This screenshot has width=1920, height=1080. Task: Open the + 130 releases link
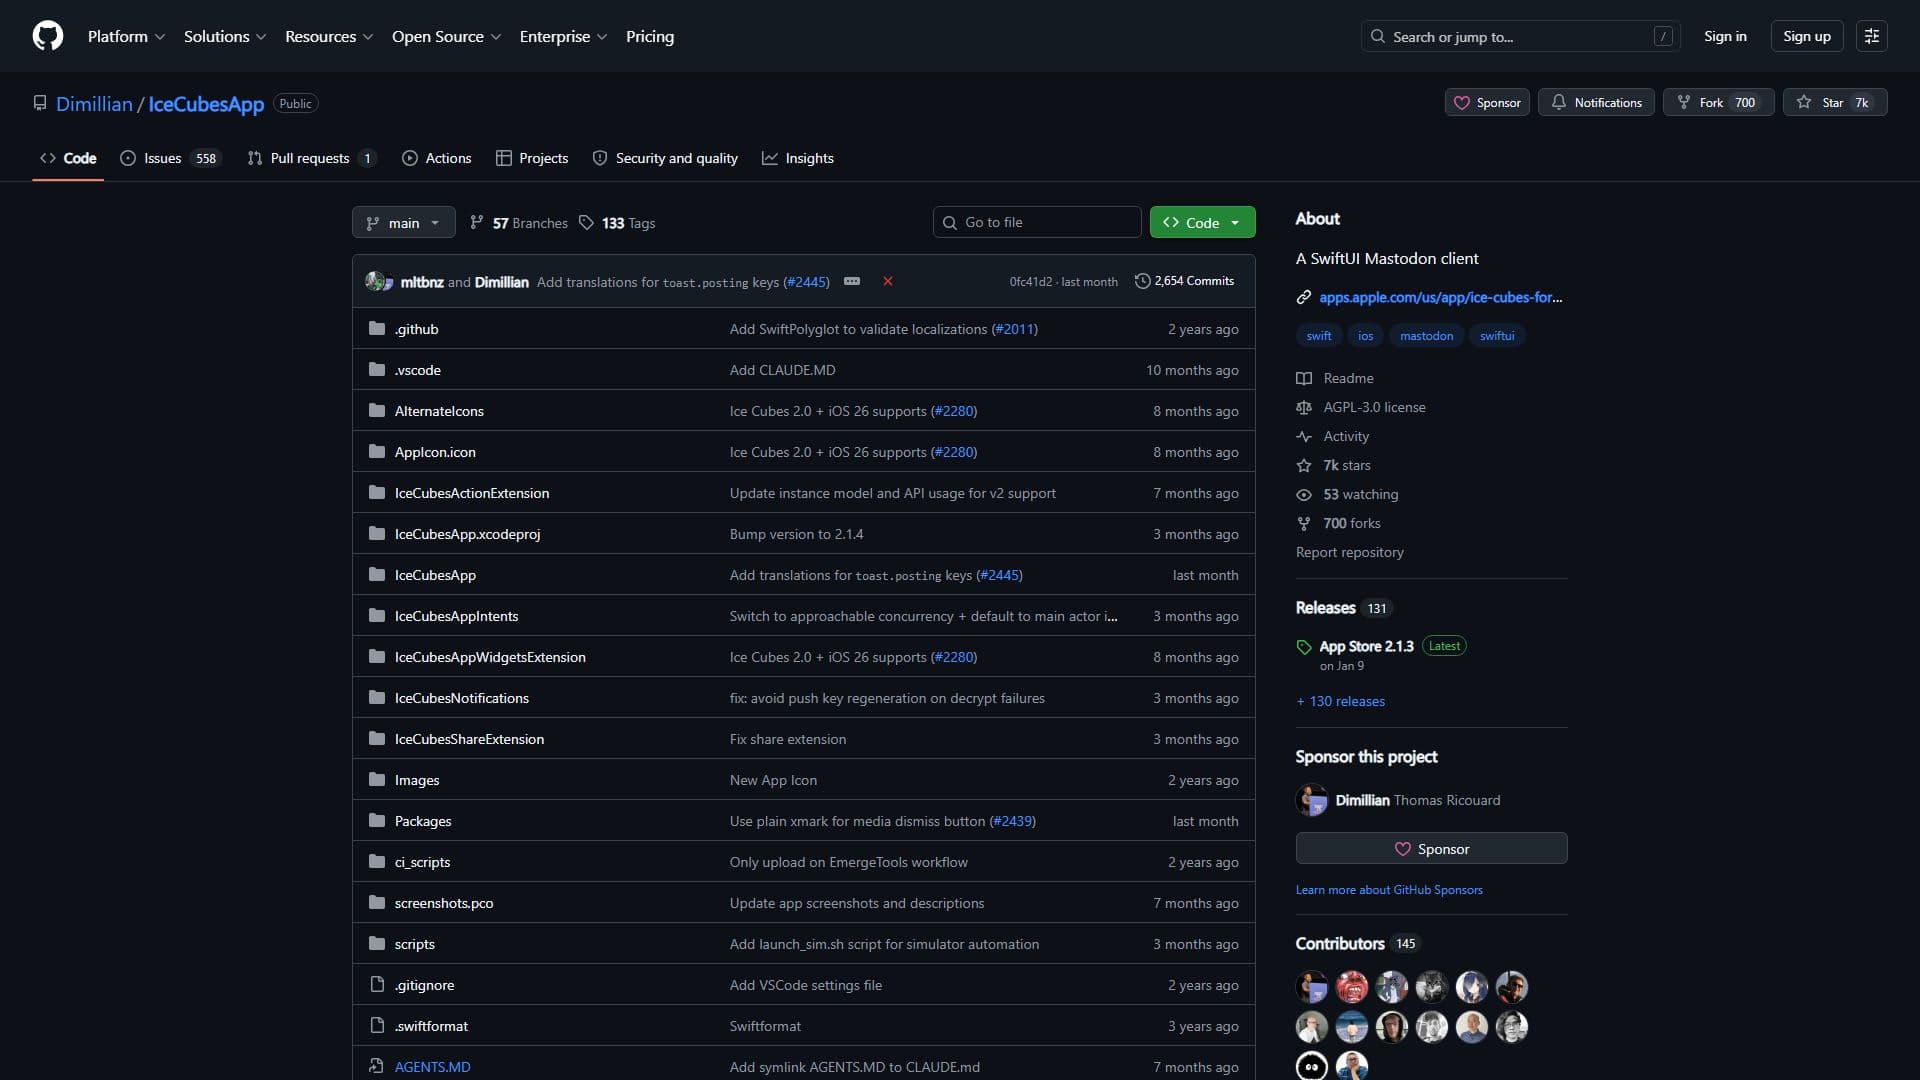click(1341, 701)
